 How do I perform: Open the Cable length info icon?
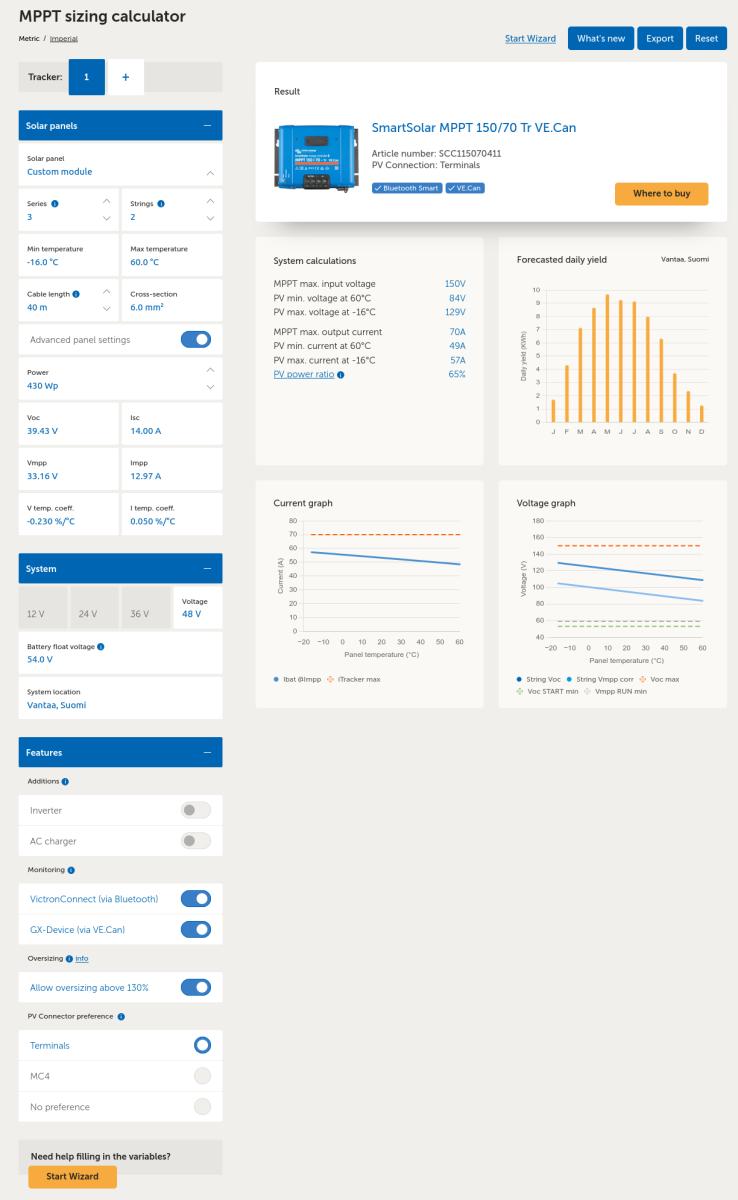coord(76,294)
